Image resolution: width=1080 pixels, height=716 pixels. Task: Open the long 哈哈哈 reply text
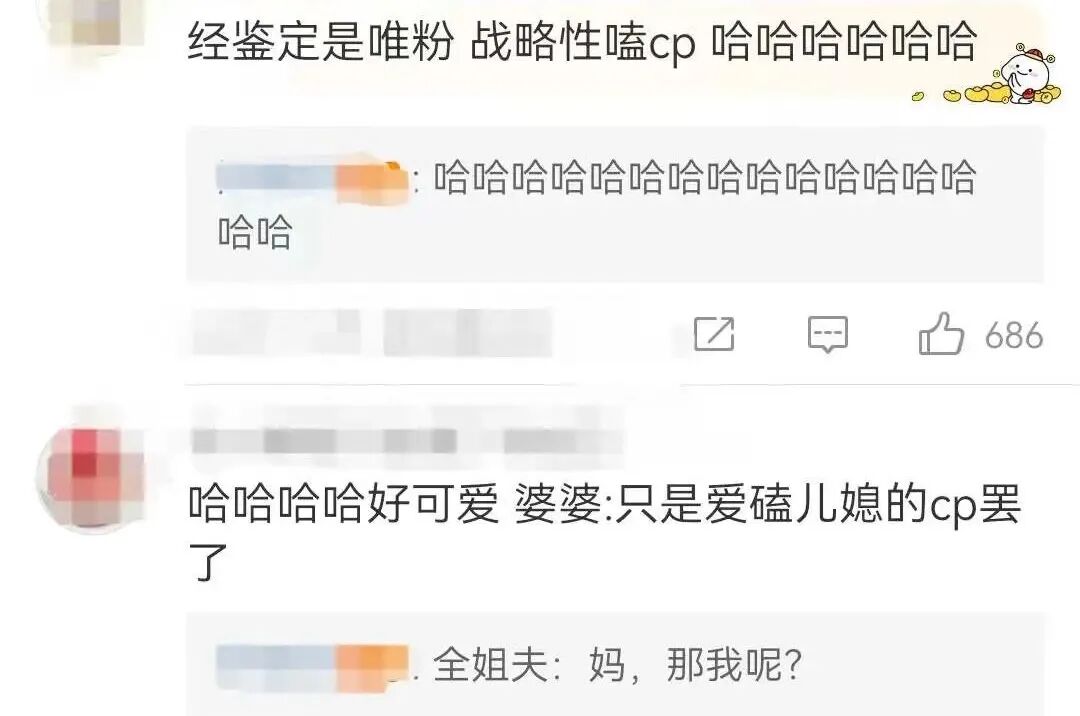[596, 204]
